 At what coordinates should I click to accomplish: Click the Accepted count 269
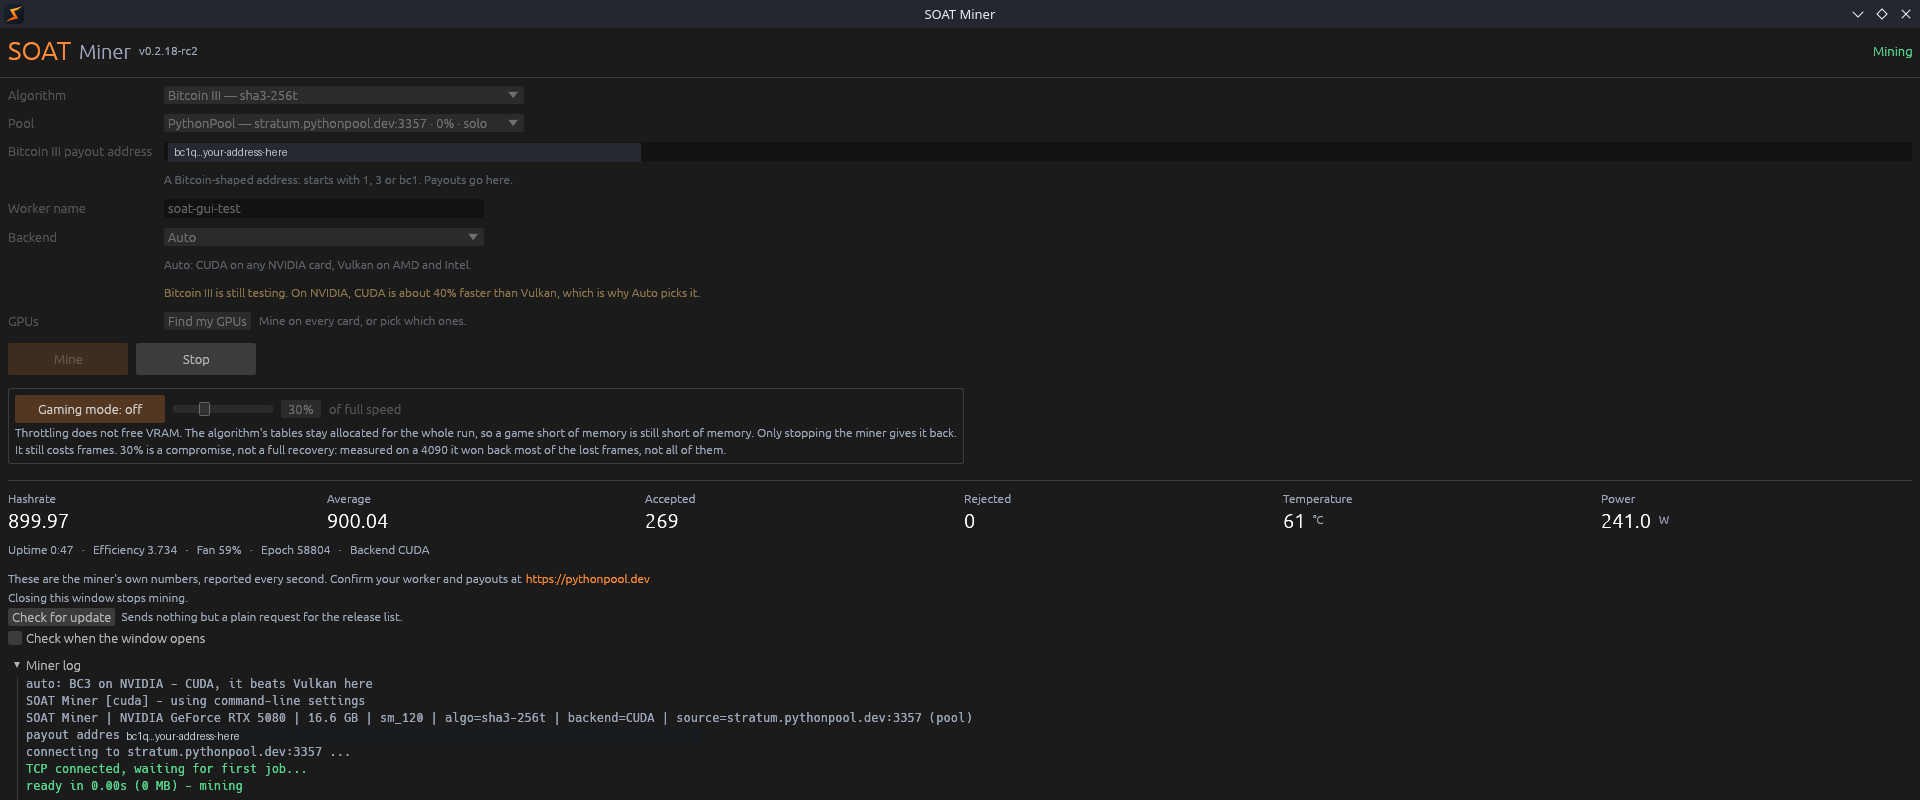pyautogui.click(x=661, y=521)
